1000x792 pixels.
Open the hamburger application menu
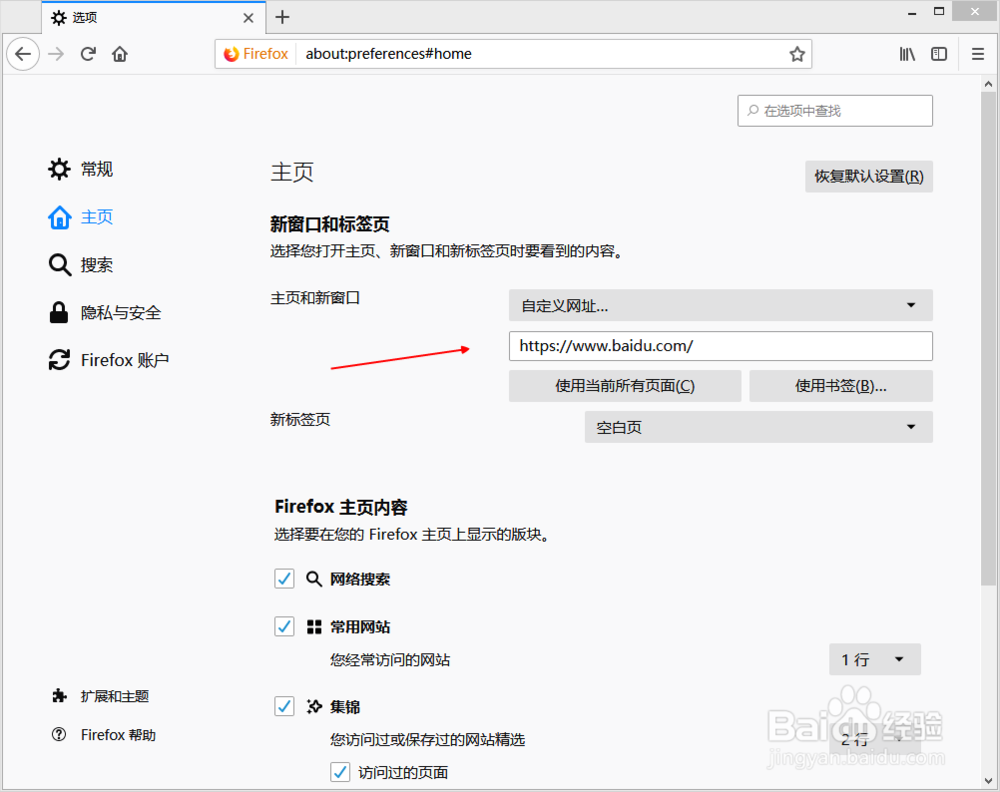pyautogui.click(x=978, y=54)
